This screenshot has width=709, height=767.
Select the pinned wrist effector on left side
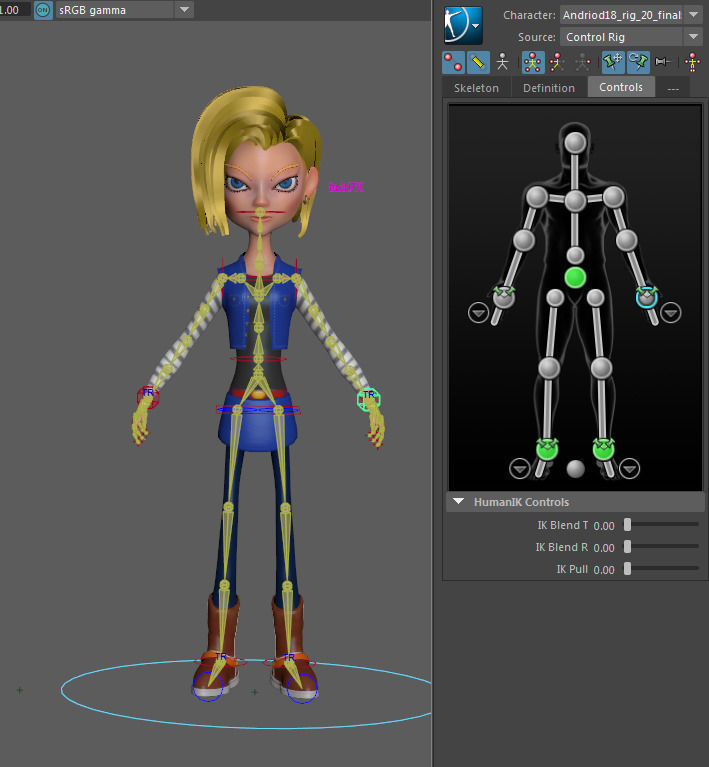503,296
